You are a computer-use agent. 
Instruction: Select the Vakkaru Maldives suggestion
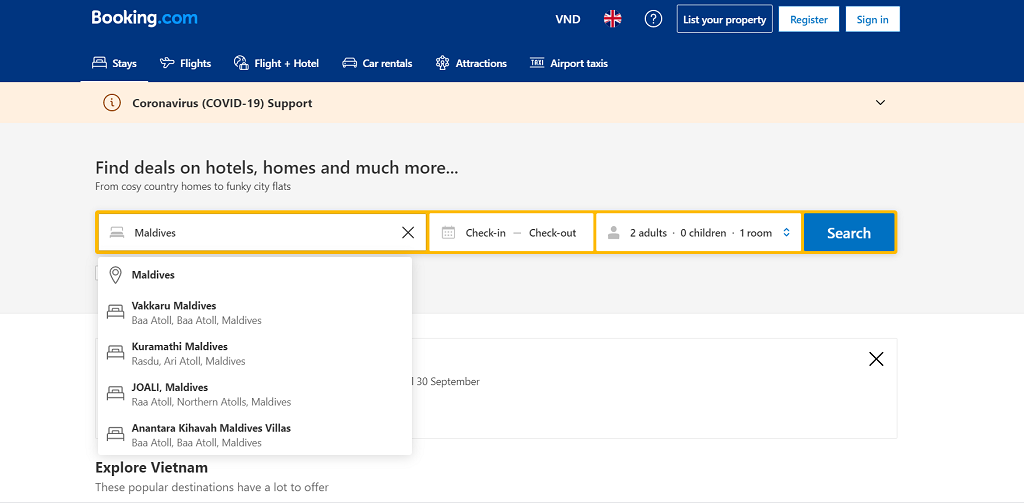pos(255,313)
